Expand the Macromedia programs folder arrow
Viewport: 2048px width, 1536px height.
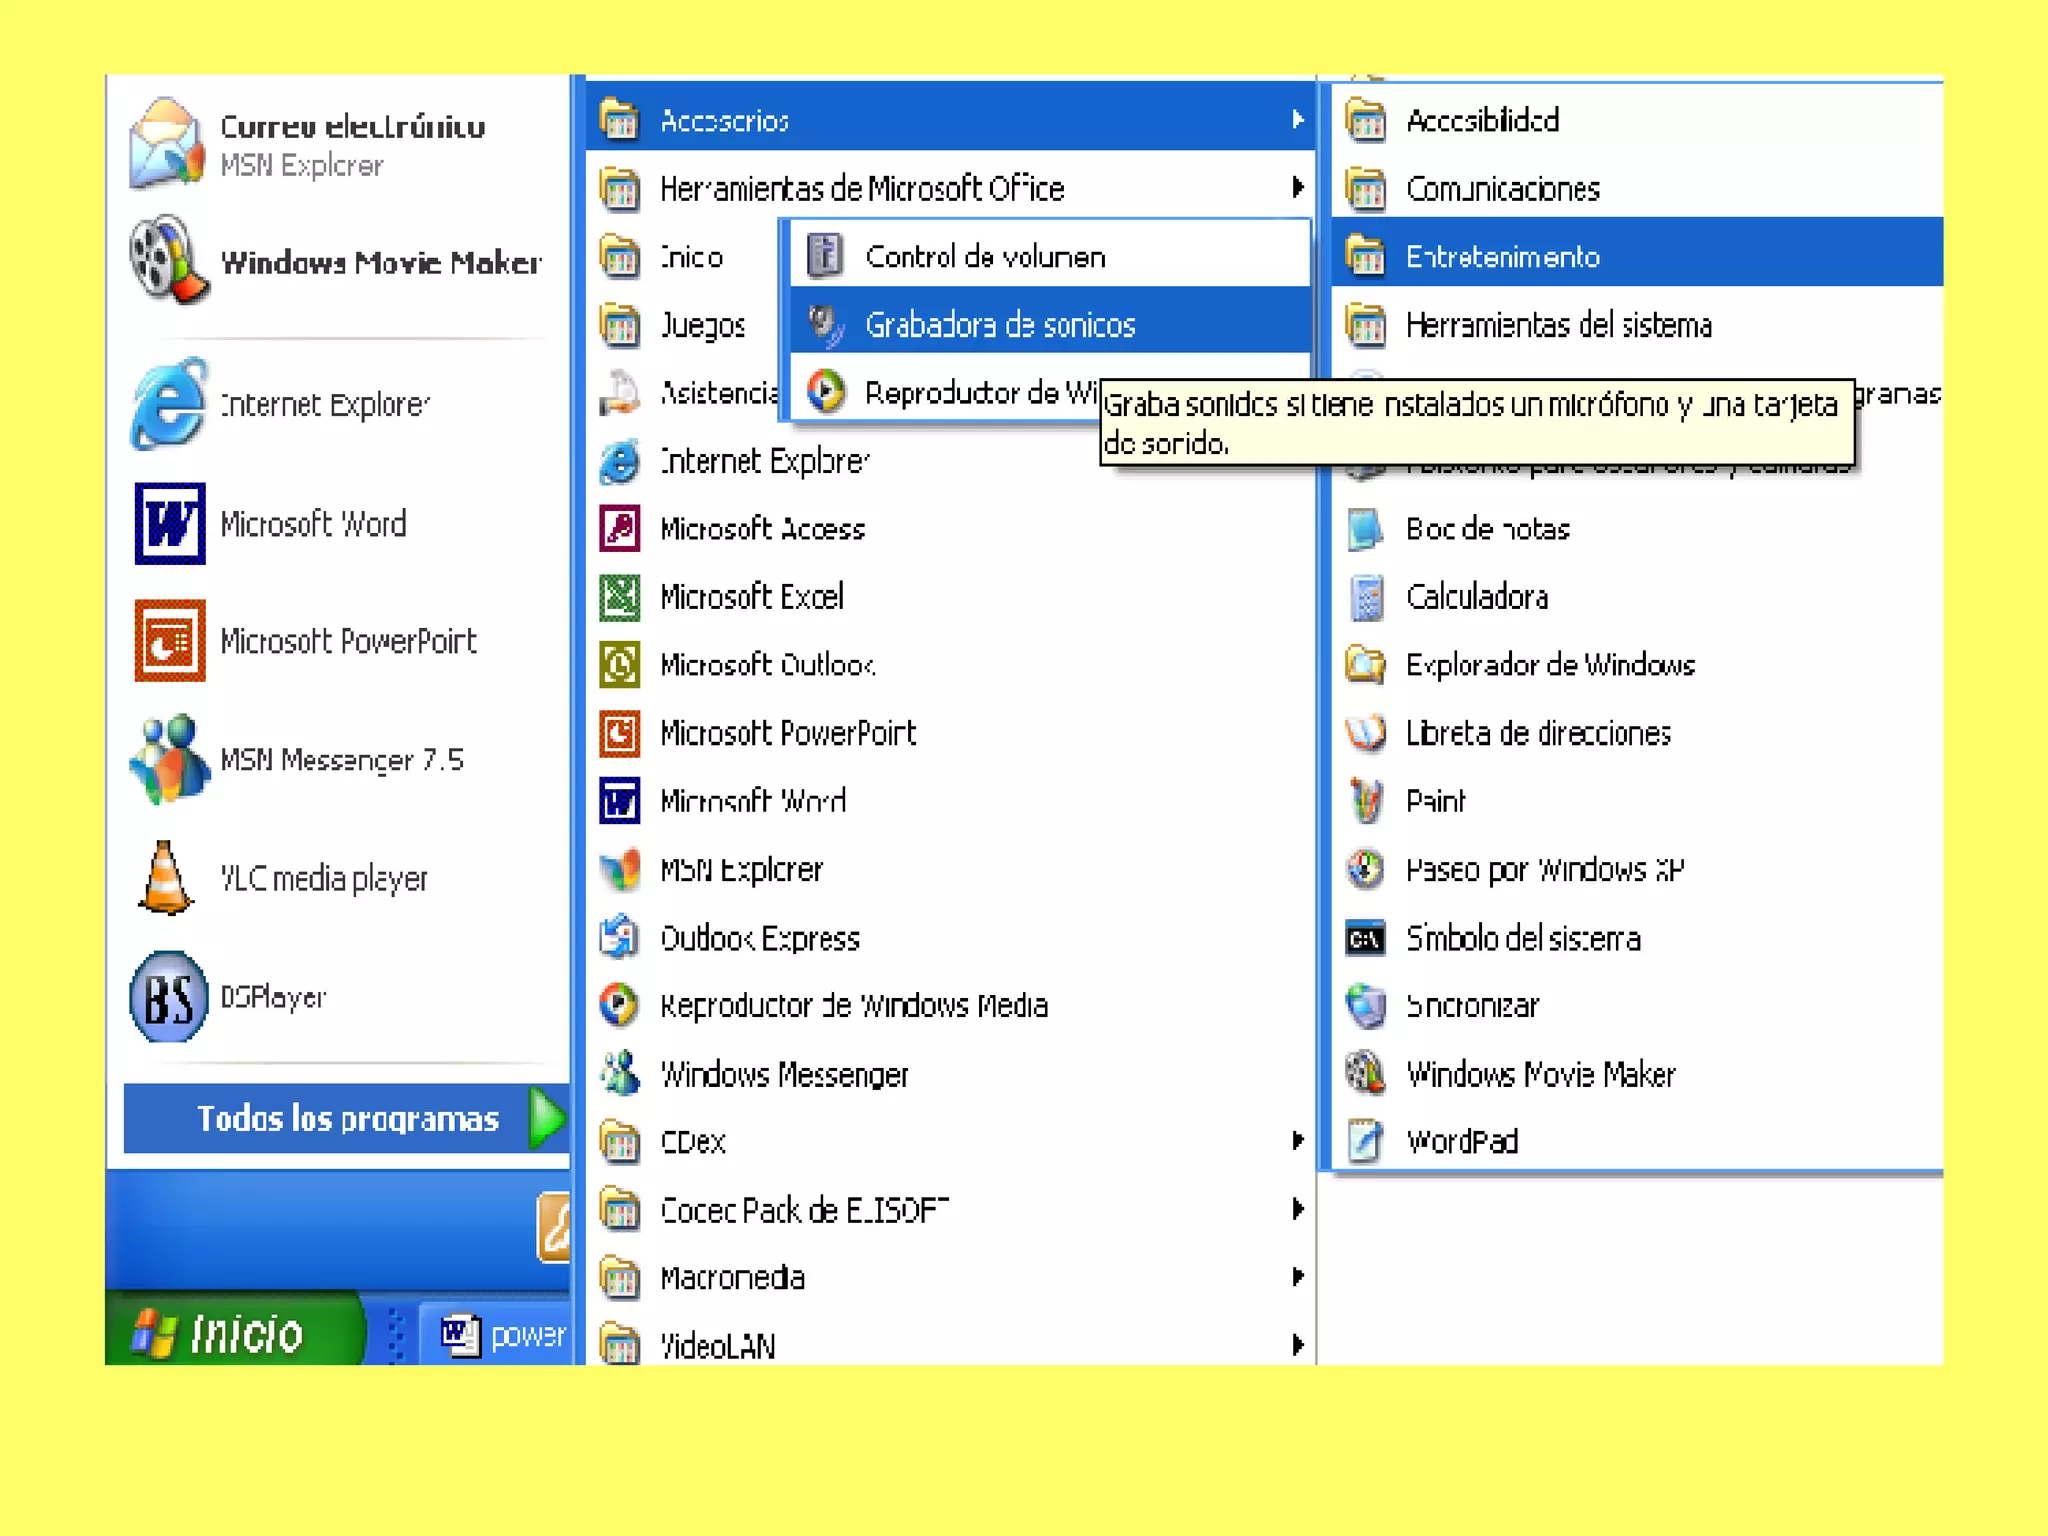coord(1297,1277)
